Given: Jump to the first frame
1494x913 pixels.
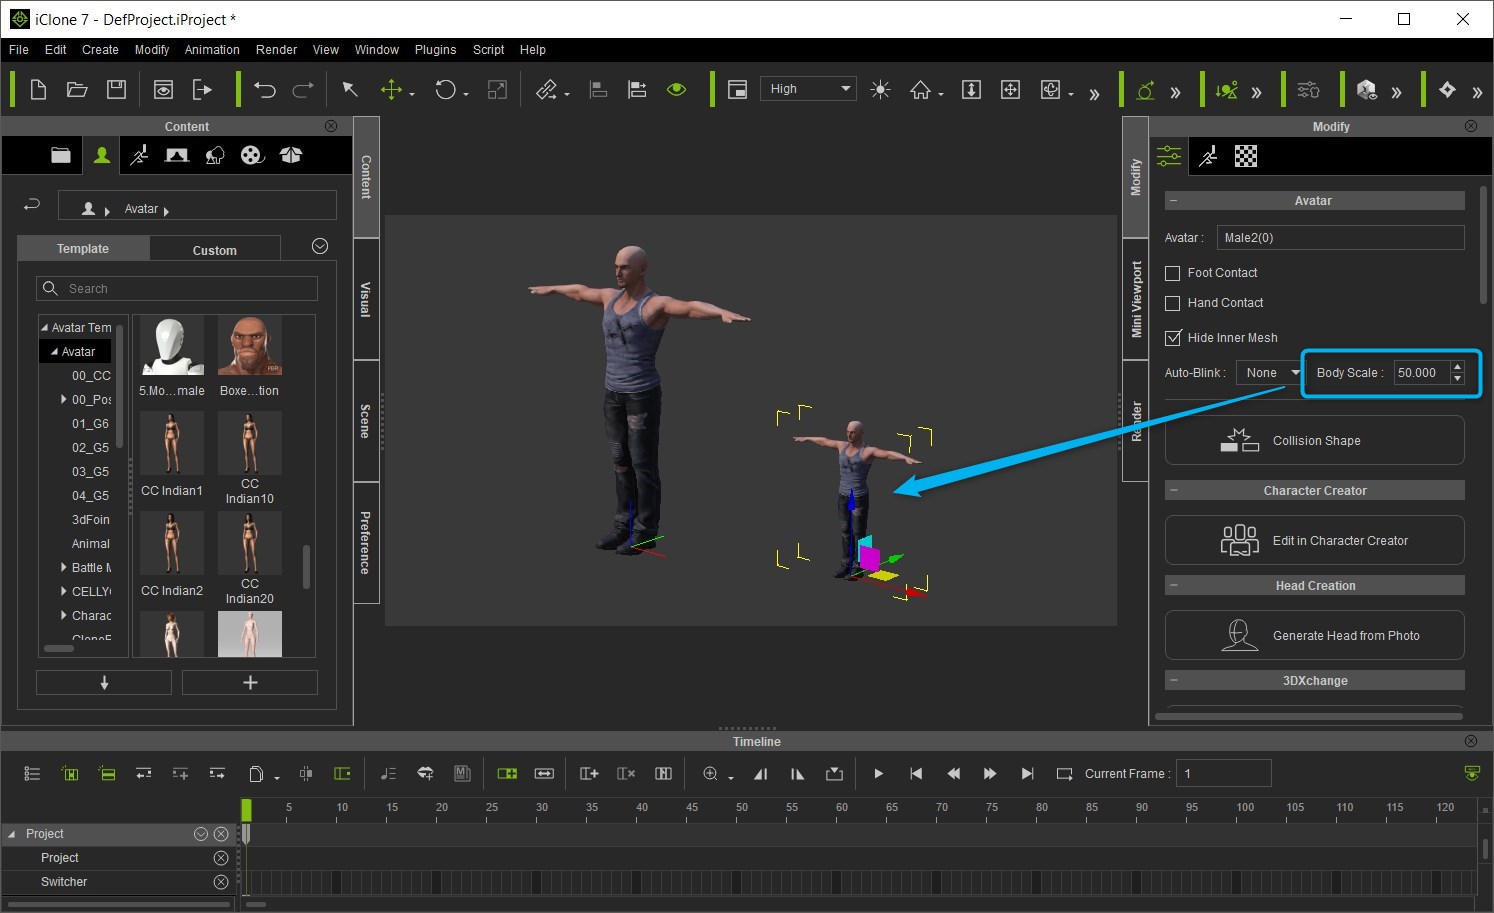Looking at the screenshot, I should coord(916,774).
